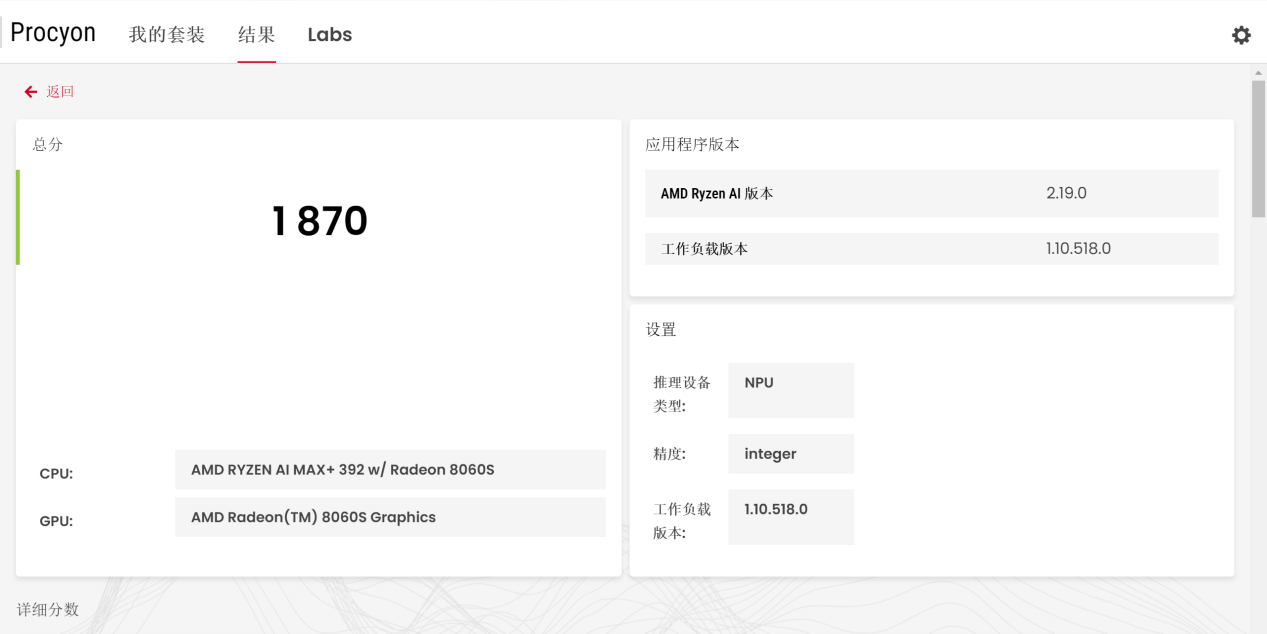Screen dimensions: 1267x634
Task: Open the Labs tab
Action: click(x=329, y=35)
